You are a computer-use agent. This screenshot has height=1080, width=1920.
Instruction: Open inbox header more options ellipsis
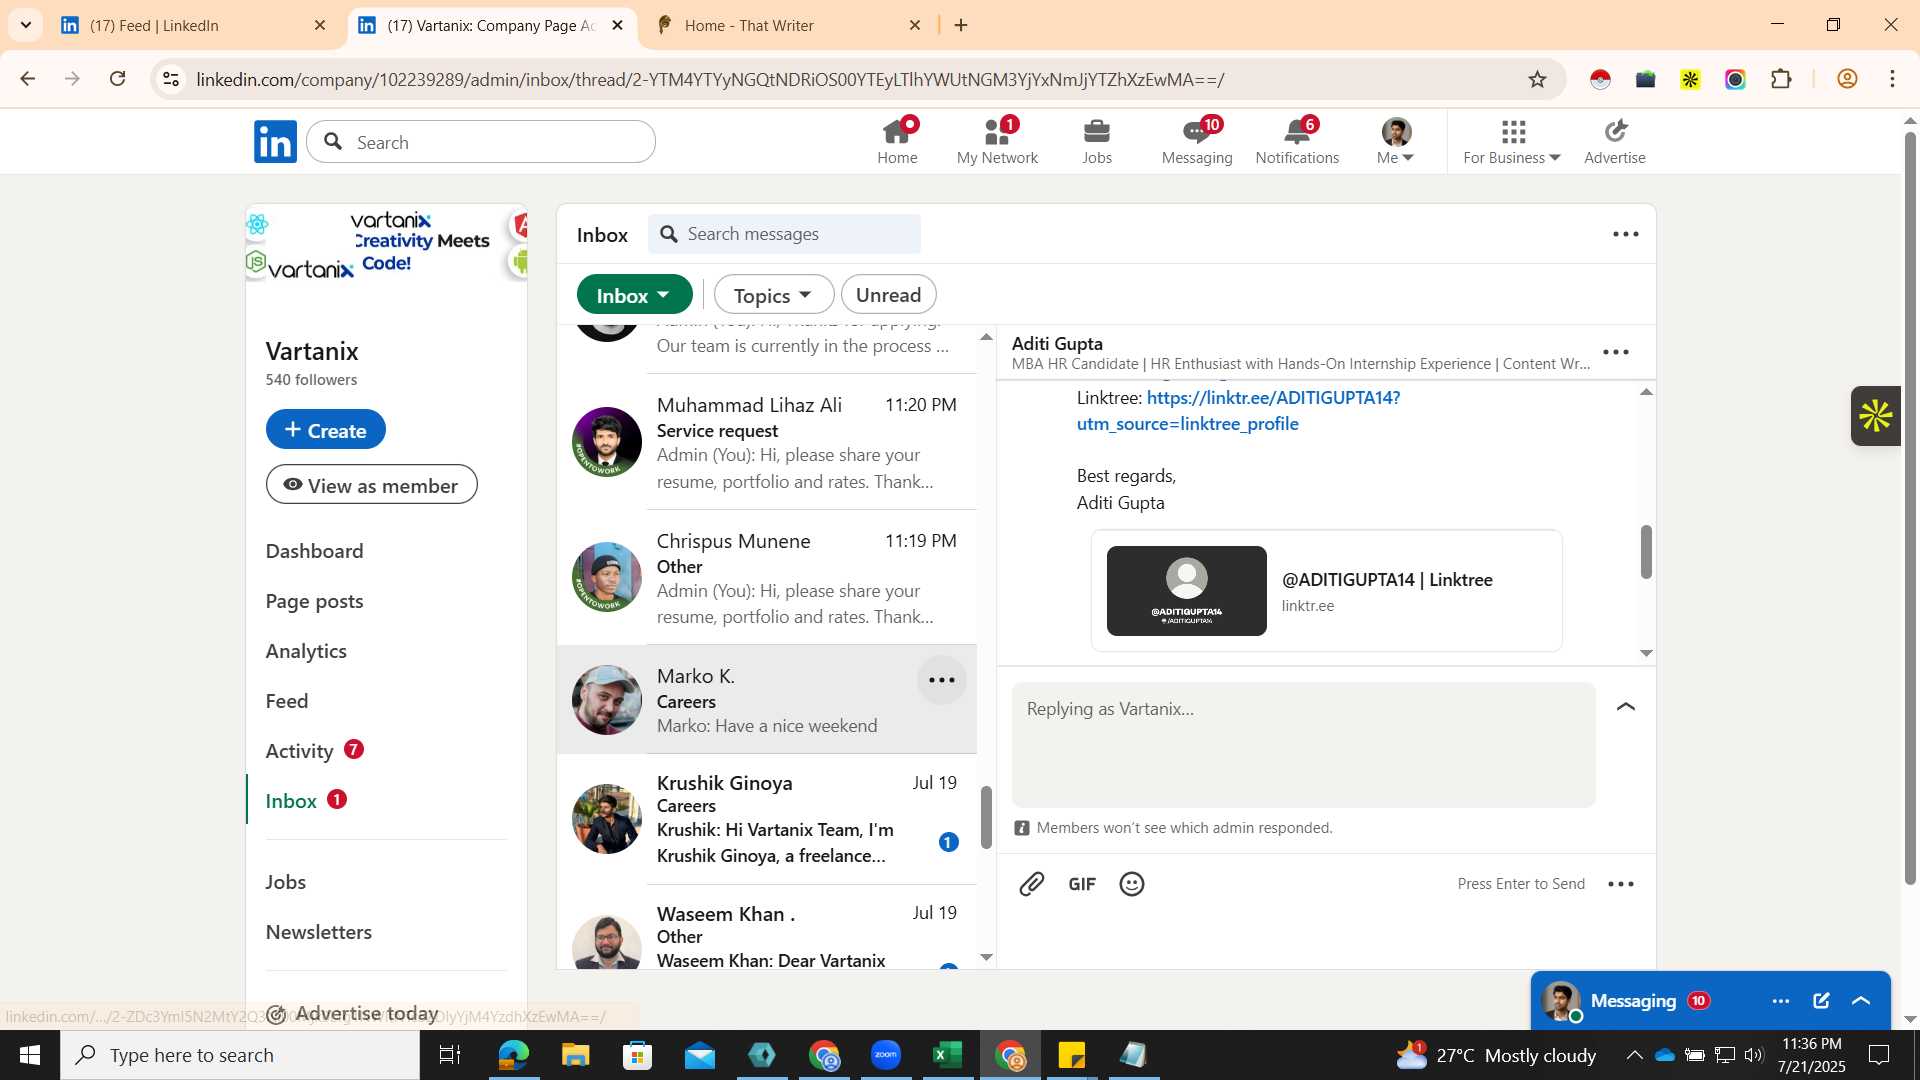click(1626, 234)
